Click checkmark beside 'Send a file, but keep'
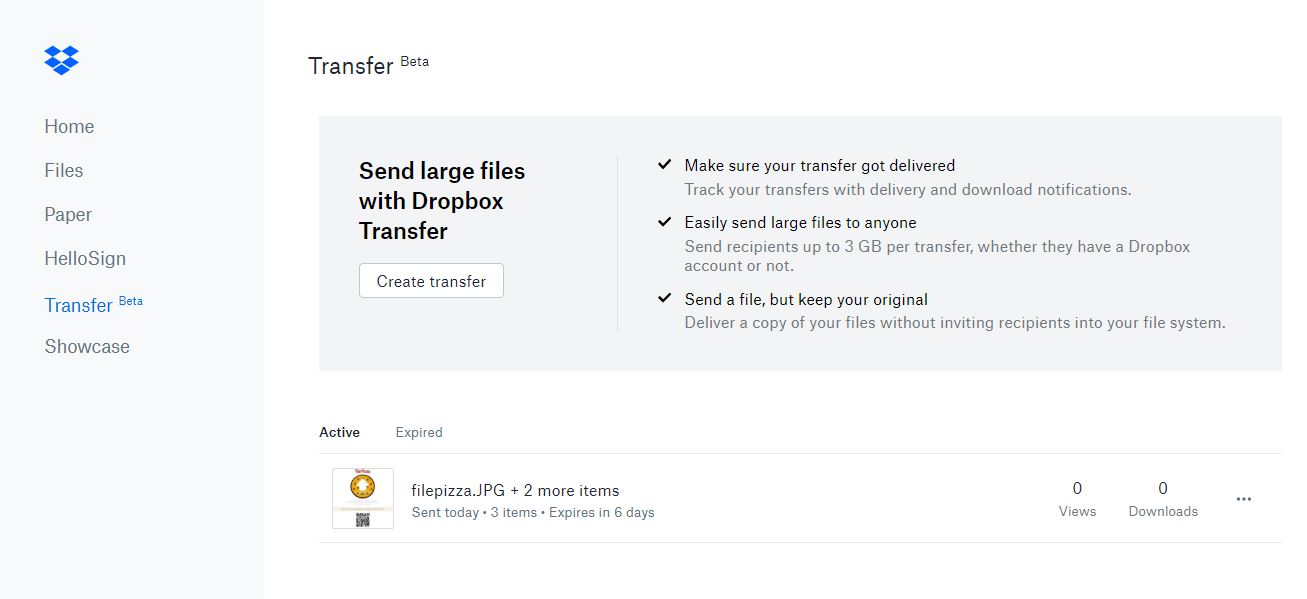This screenshot has width=1307, height=599. (664, 298)
